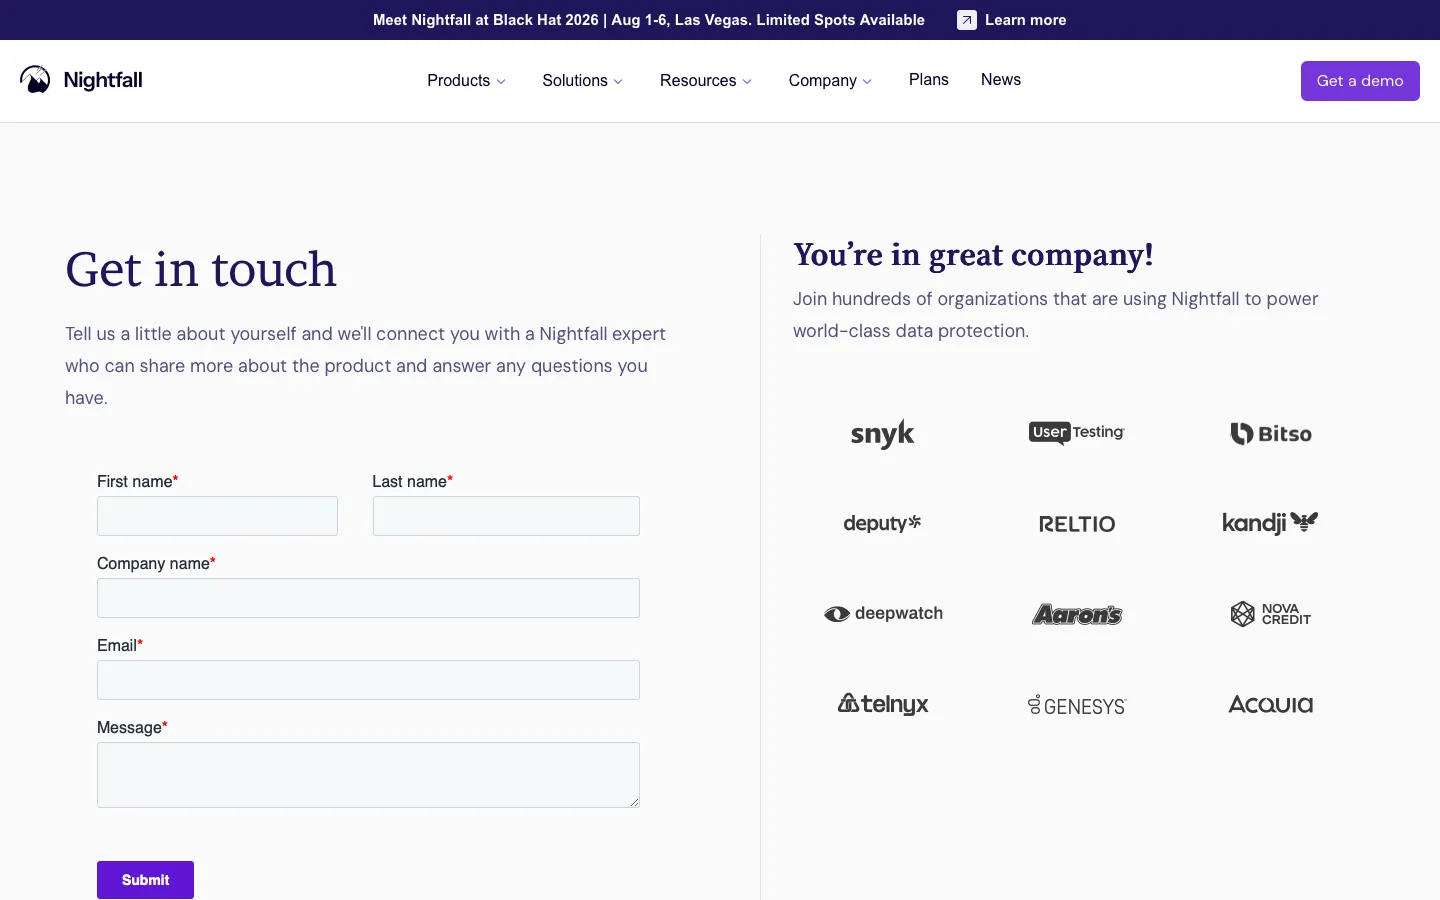This screenshot has height=900, width=1440.
Task: Click the Aaron's customer logo
Action: point(1077,614)
